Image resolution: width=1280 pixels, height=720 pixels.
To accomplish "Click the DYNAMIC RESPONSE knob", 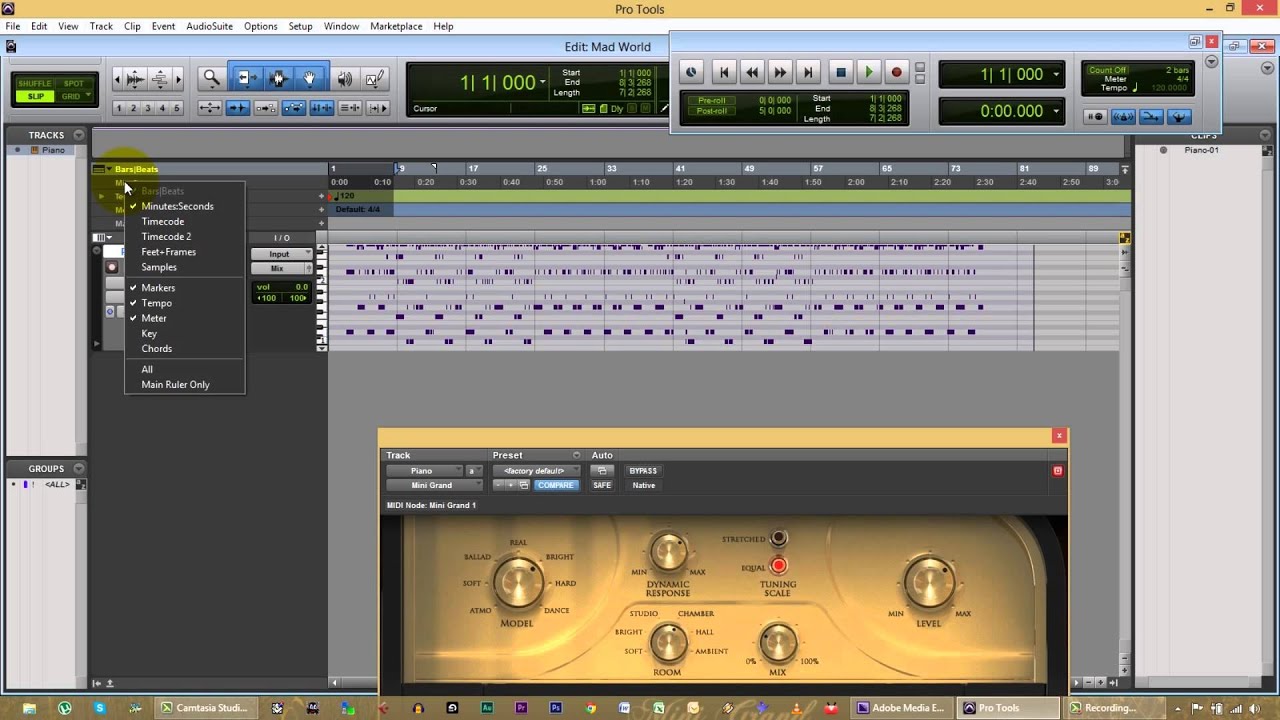I will pyautogui.click(x=669, y=553).
